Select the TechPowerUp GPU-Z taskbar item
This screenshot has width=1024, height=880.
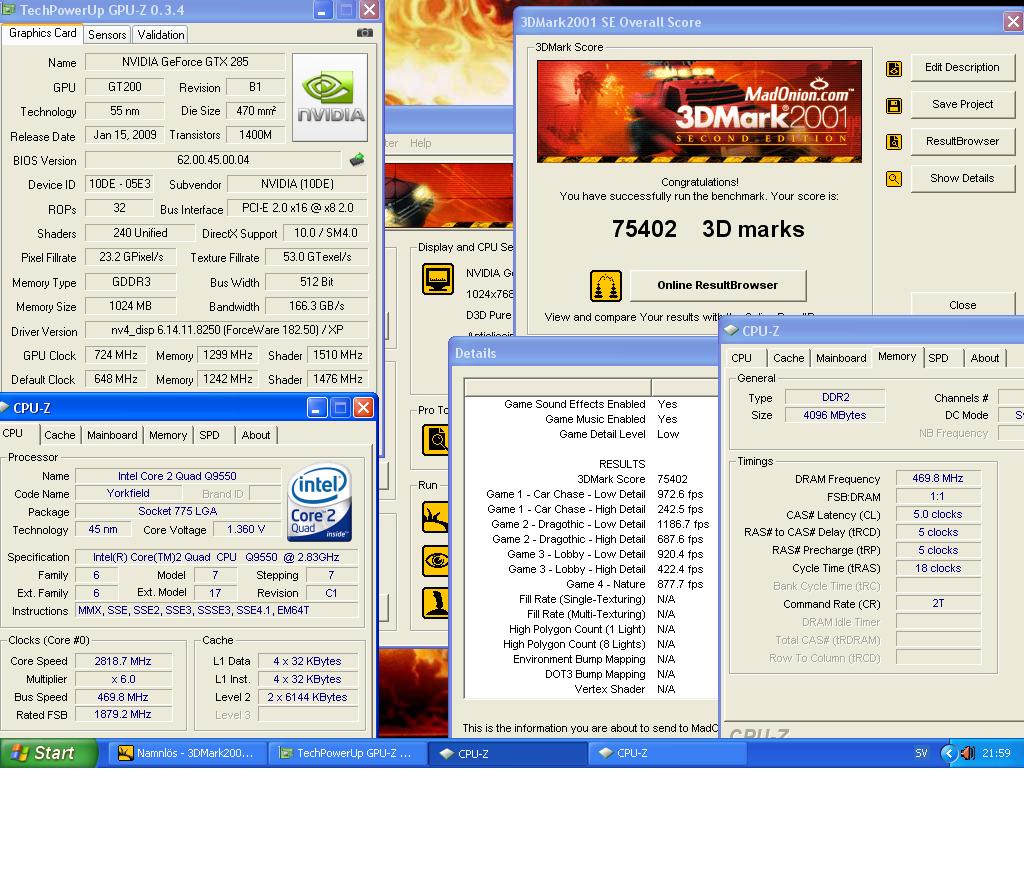348,753
